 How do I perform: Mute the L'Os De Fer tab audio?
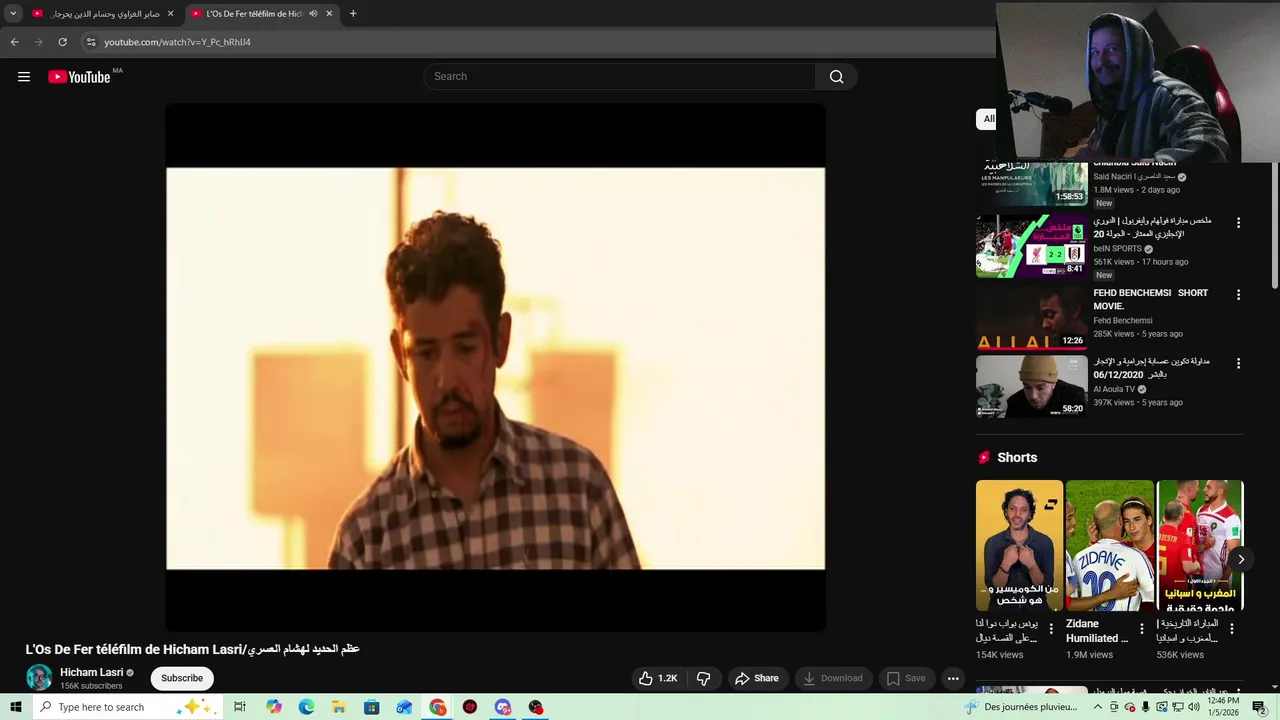tap(313, 14)
